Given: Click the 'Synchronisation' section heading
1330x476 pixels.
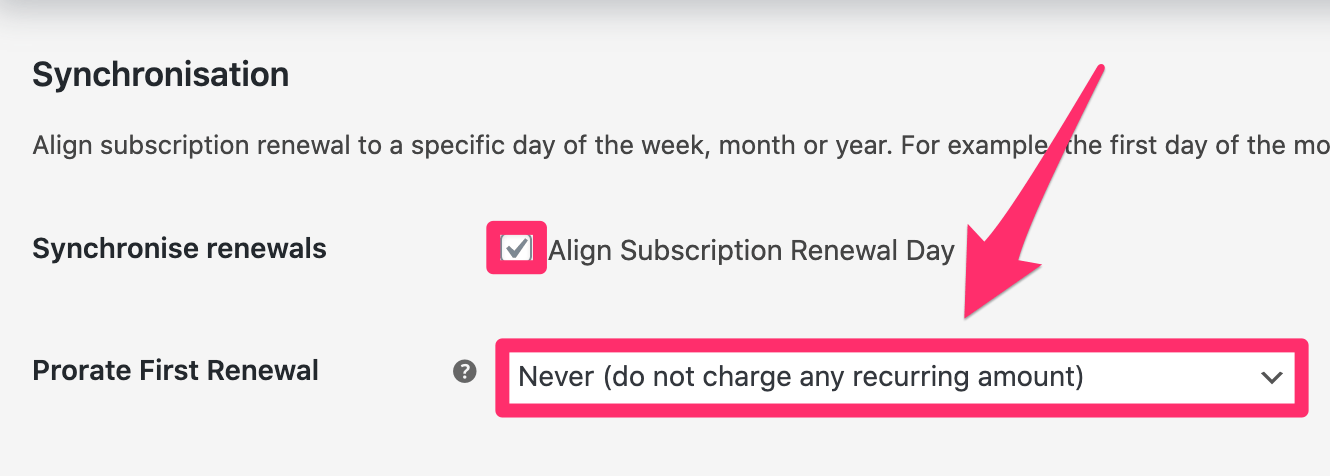Looking at the screenshot, I should [160, 75].
